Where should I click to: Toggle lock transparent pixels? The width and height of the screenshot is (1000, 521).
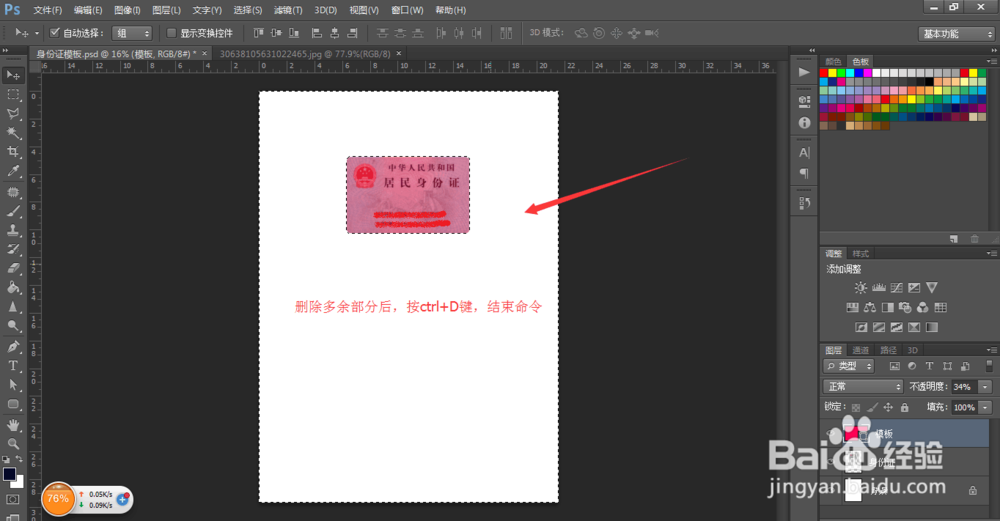pyautogui.click(x=856, y=407)
